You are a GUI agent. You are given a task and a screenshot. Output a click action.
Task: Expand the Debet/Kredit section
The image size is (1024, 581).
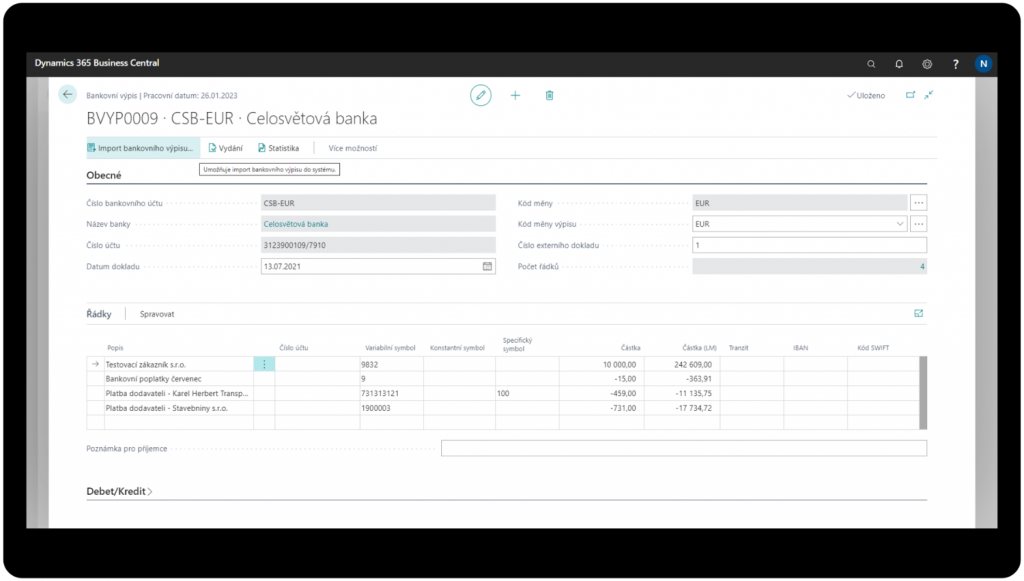tap(119, 491)
